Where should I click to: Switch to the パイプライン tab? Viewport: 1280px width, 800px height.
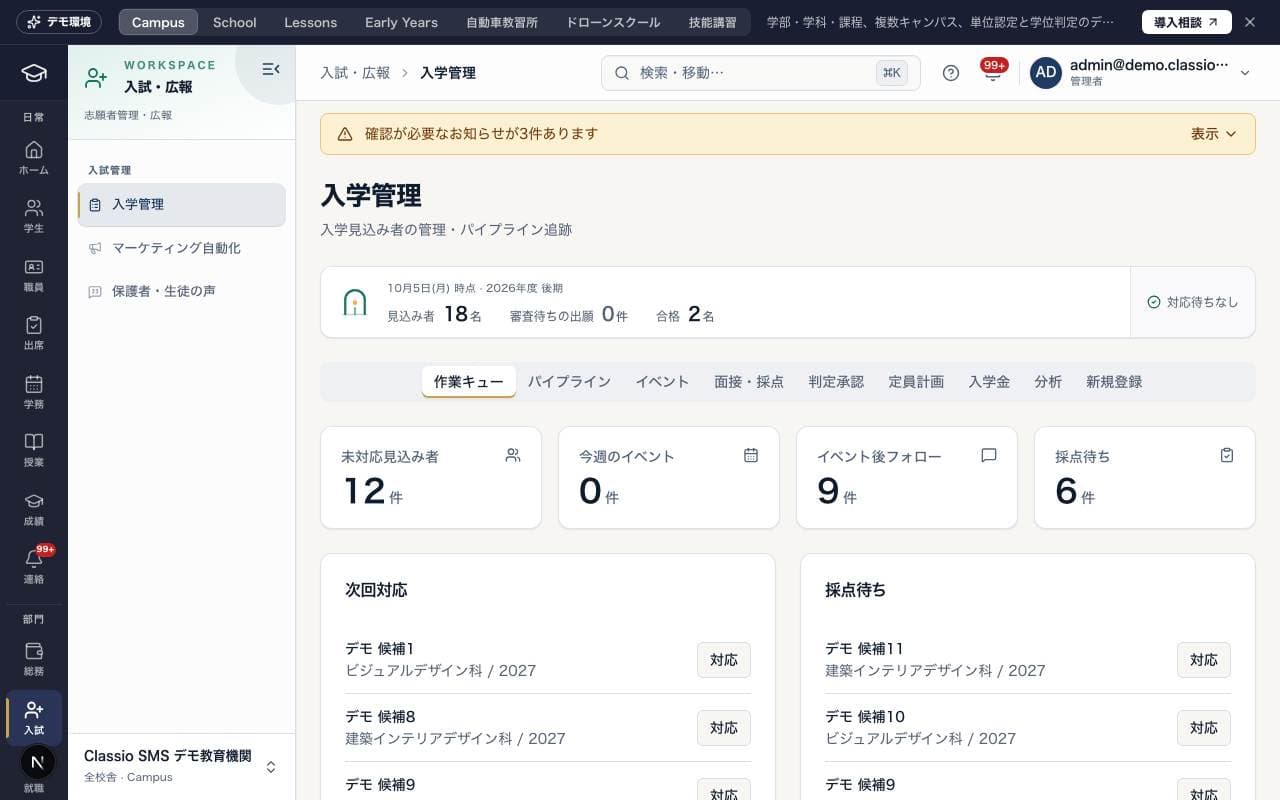tap(569, 382)
